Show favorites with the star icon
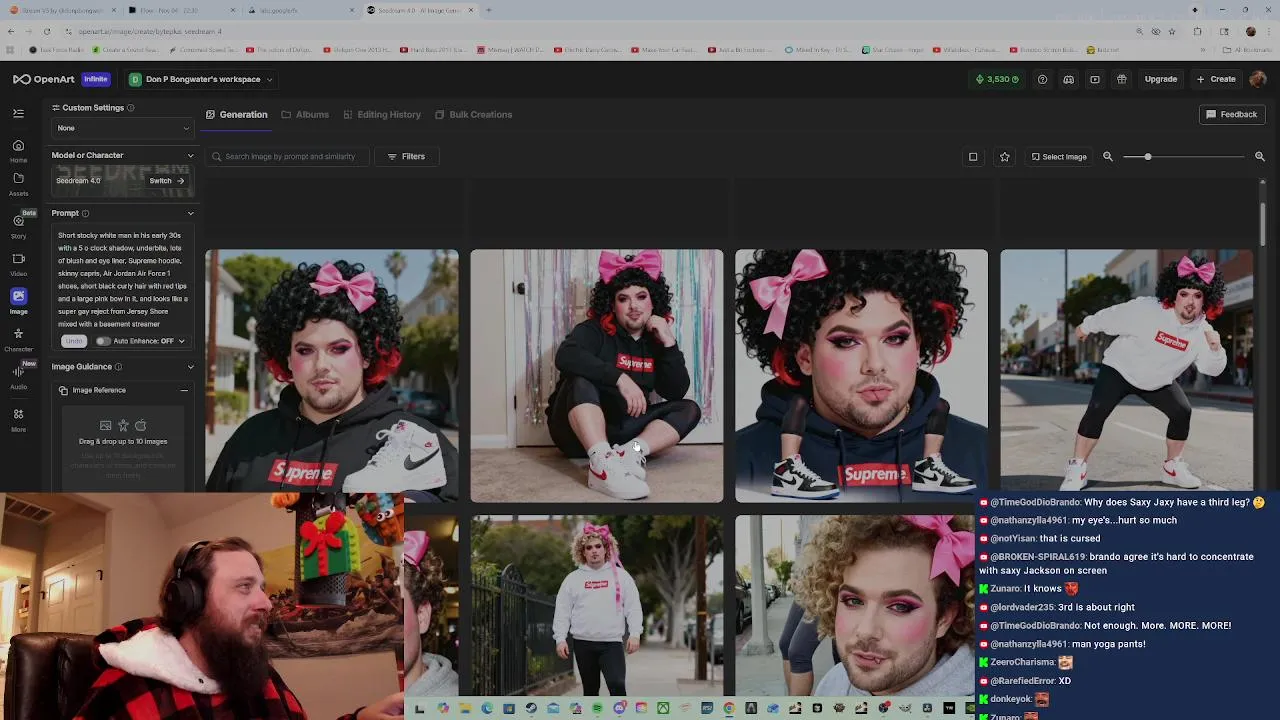Image resolution: width=1280 pixels, height=720 pixels. 1004,157
